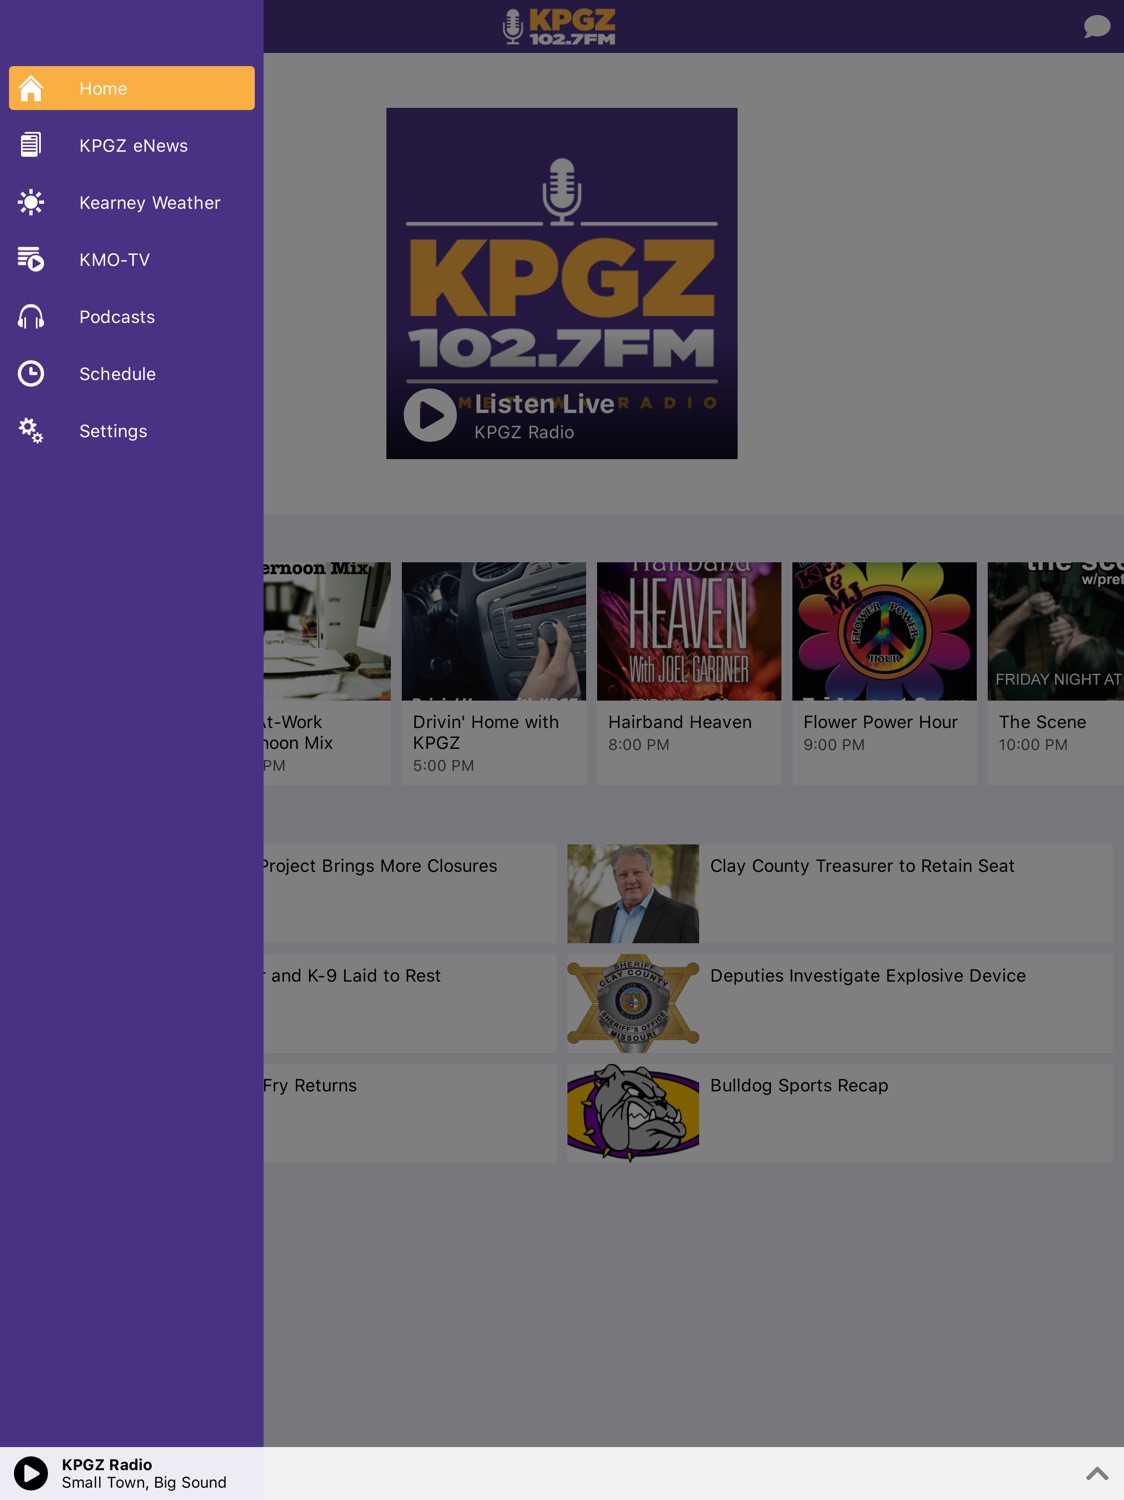Open the K-9 Laid to Rest article
Viewport: 1124px width, 1500px height.
tap(410, 1003)
